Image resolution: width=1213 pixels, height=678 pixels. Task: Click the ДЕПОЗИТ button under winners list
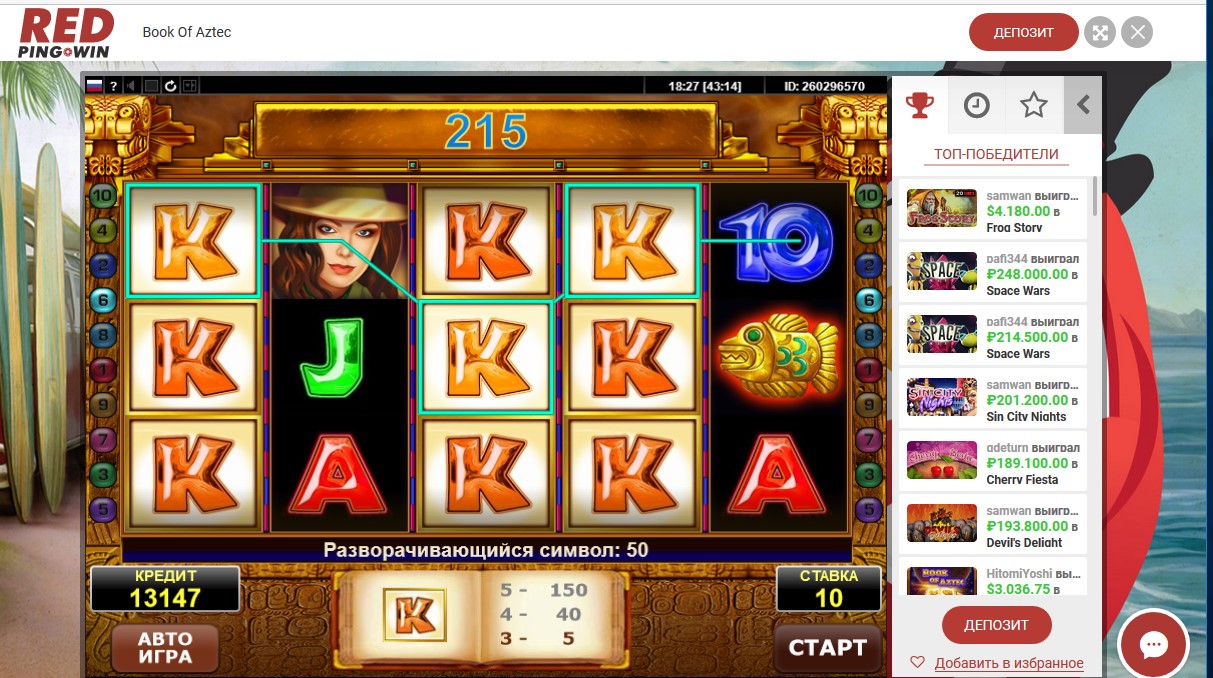tap(996, 625)
